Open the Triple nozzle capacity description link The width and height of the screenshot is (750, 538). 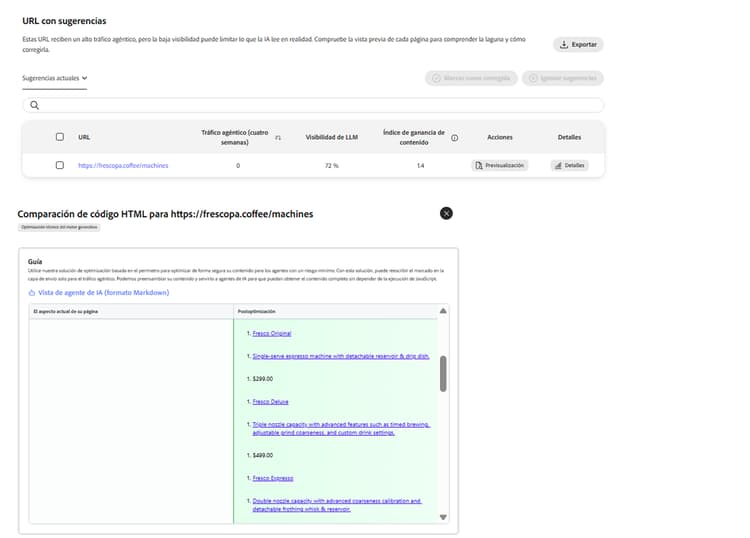point(341,428)
